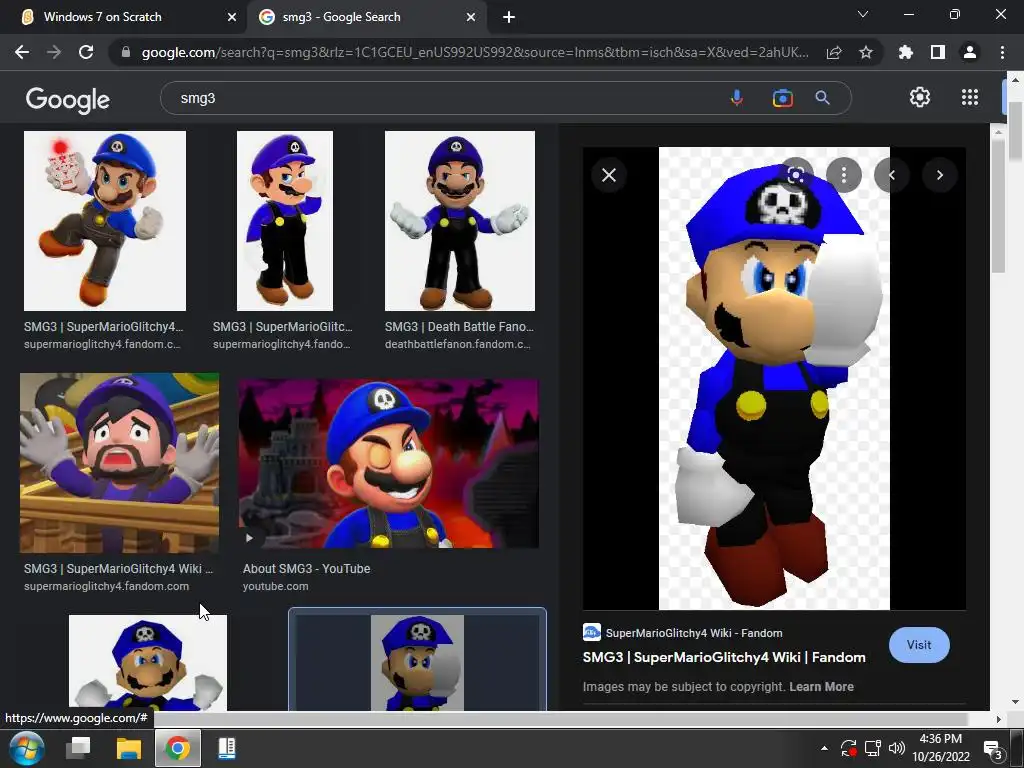Click the Google logo
Screen dimensions: 1024x768
pos(67,99)
